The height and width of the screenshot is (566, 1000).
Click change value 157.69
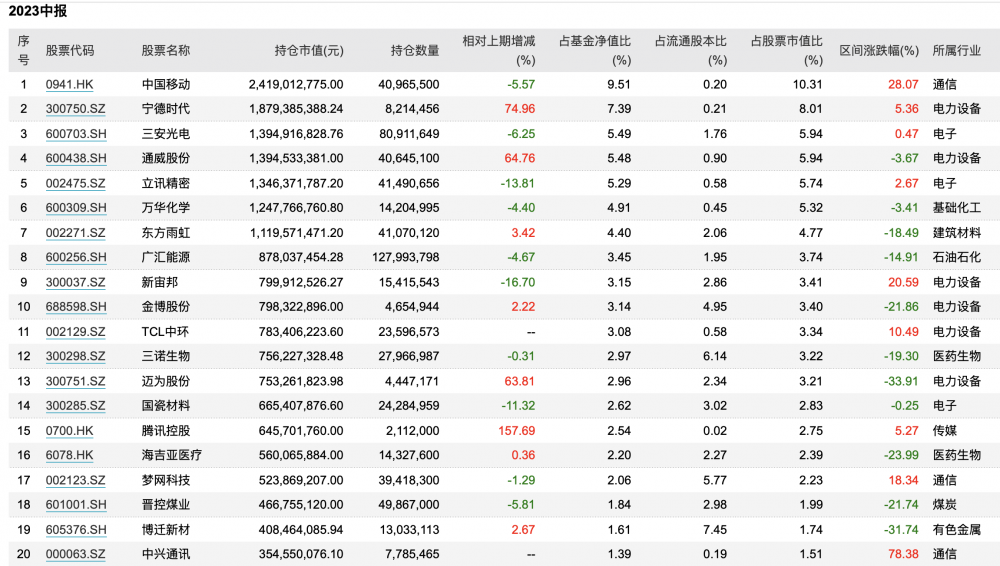[x=517, y=431]
